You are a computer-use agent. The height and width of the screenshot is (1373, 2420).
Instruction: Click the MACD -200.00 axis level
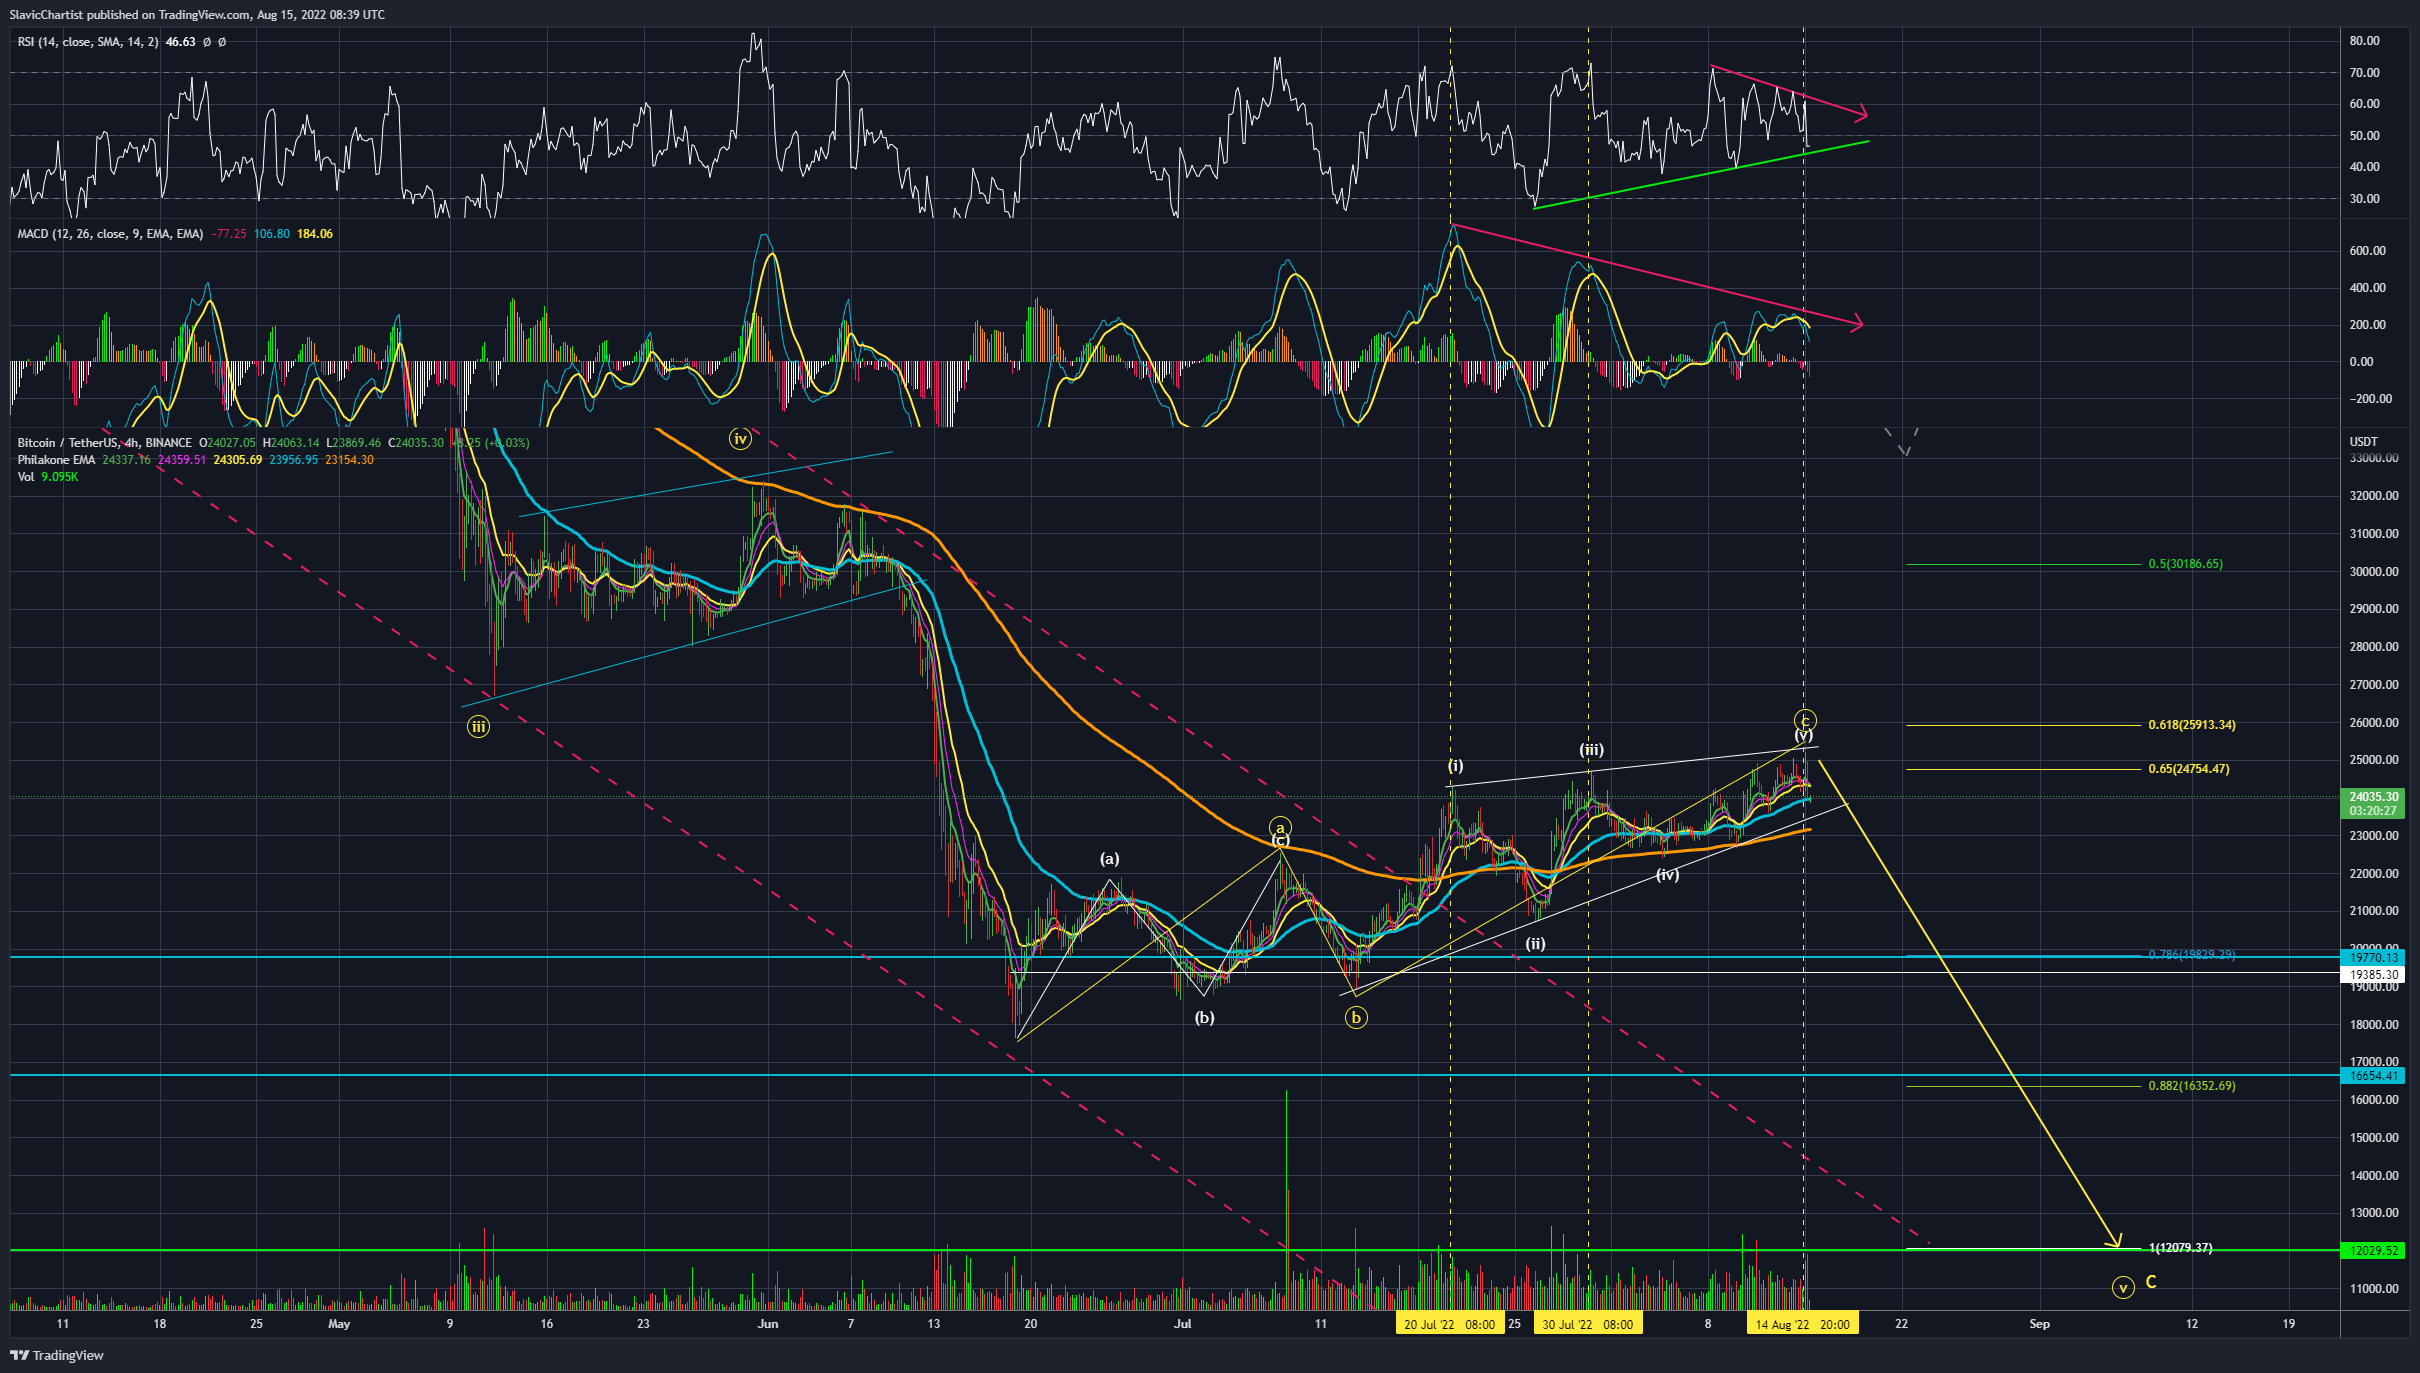(x=2369, y=399)
